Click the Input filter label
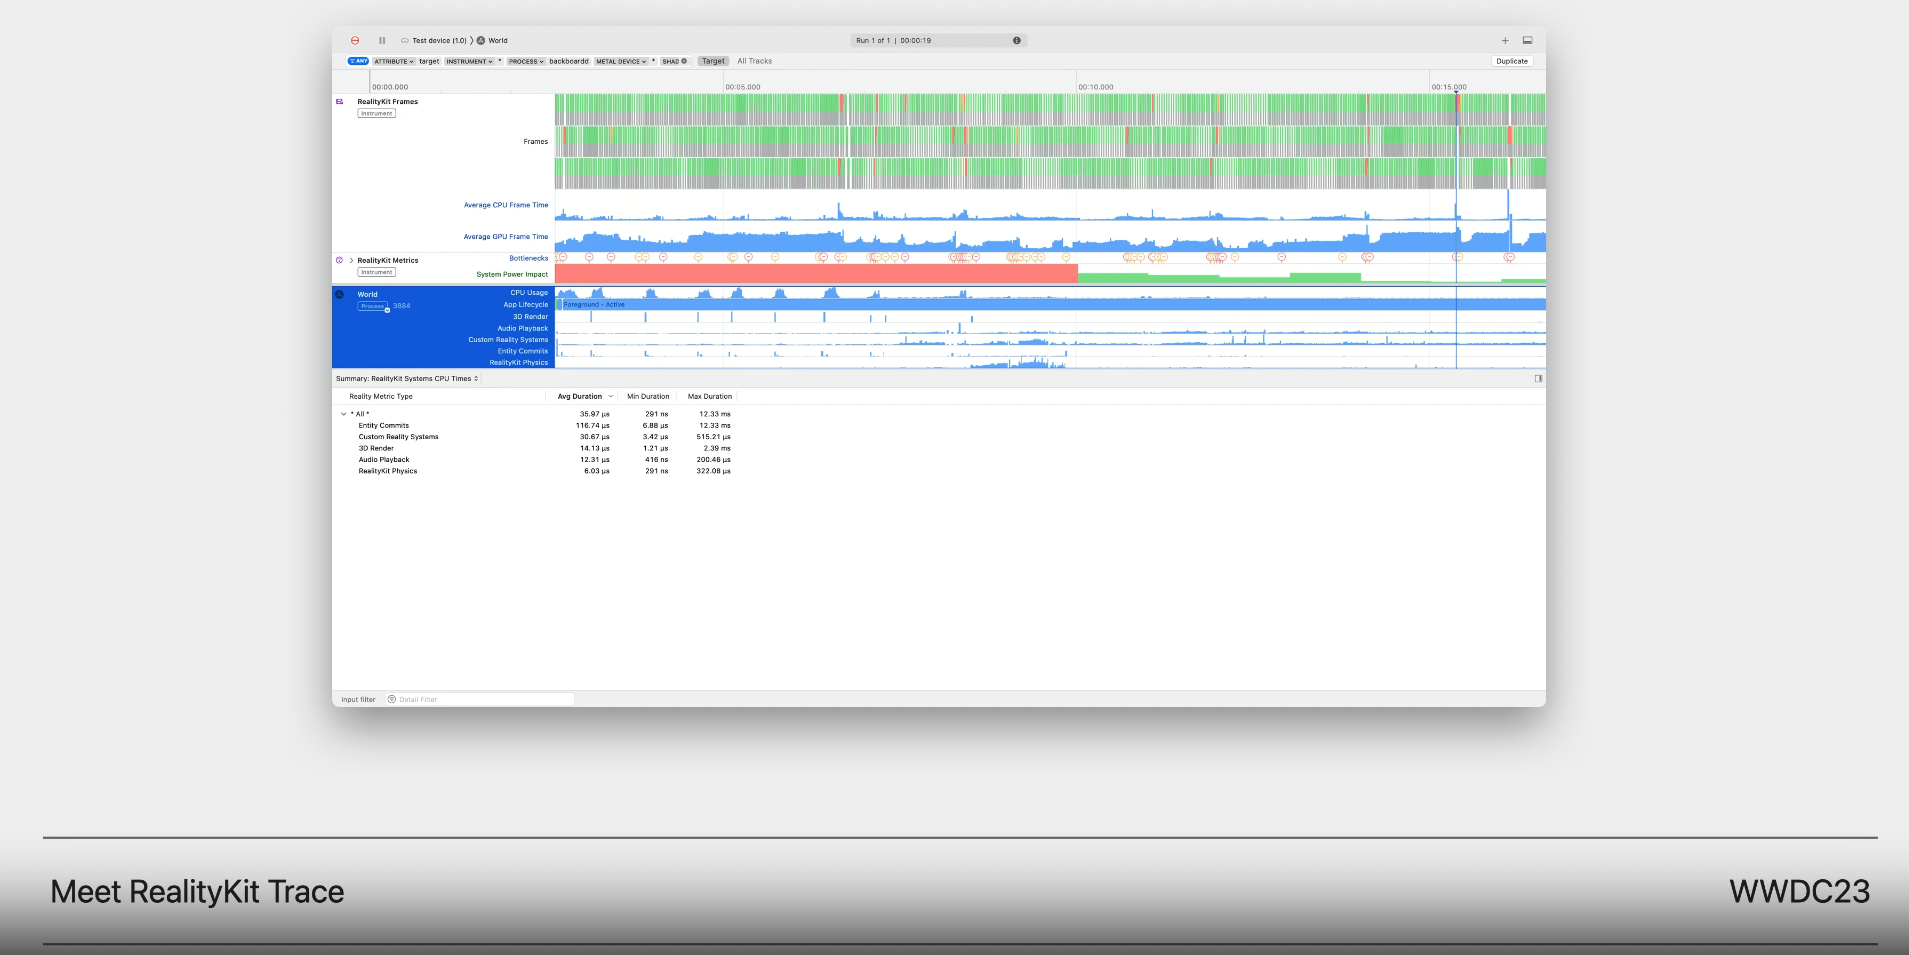Image resolution: width=1909 pixels, height=955 pixels. [x=358, y=700]
